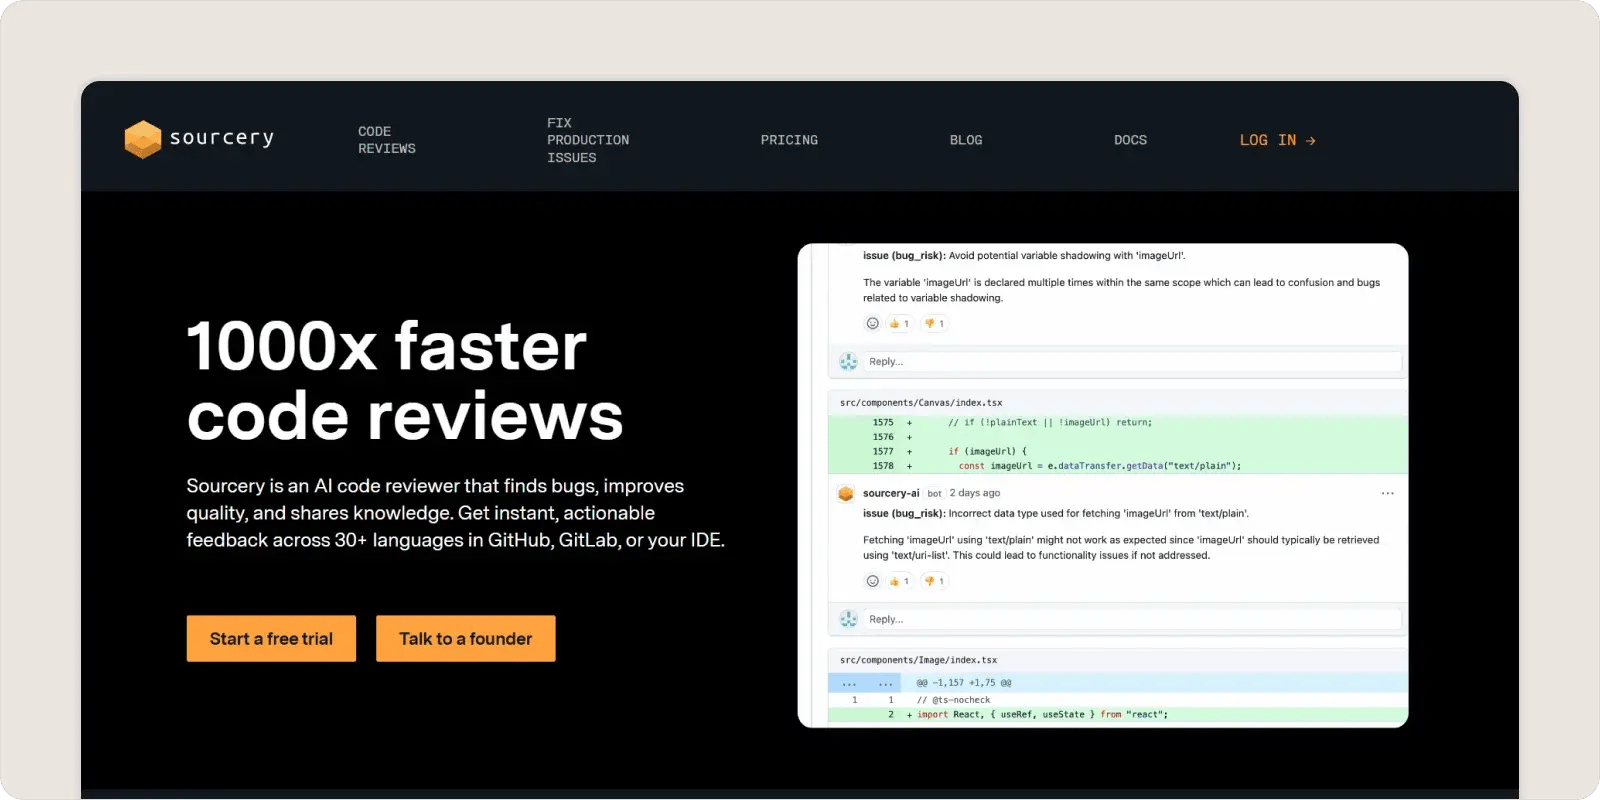This screenshot has height=800, width=1600.
Task: Open the Code Reviews nav item
Action: click(x=387, y=140)
